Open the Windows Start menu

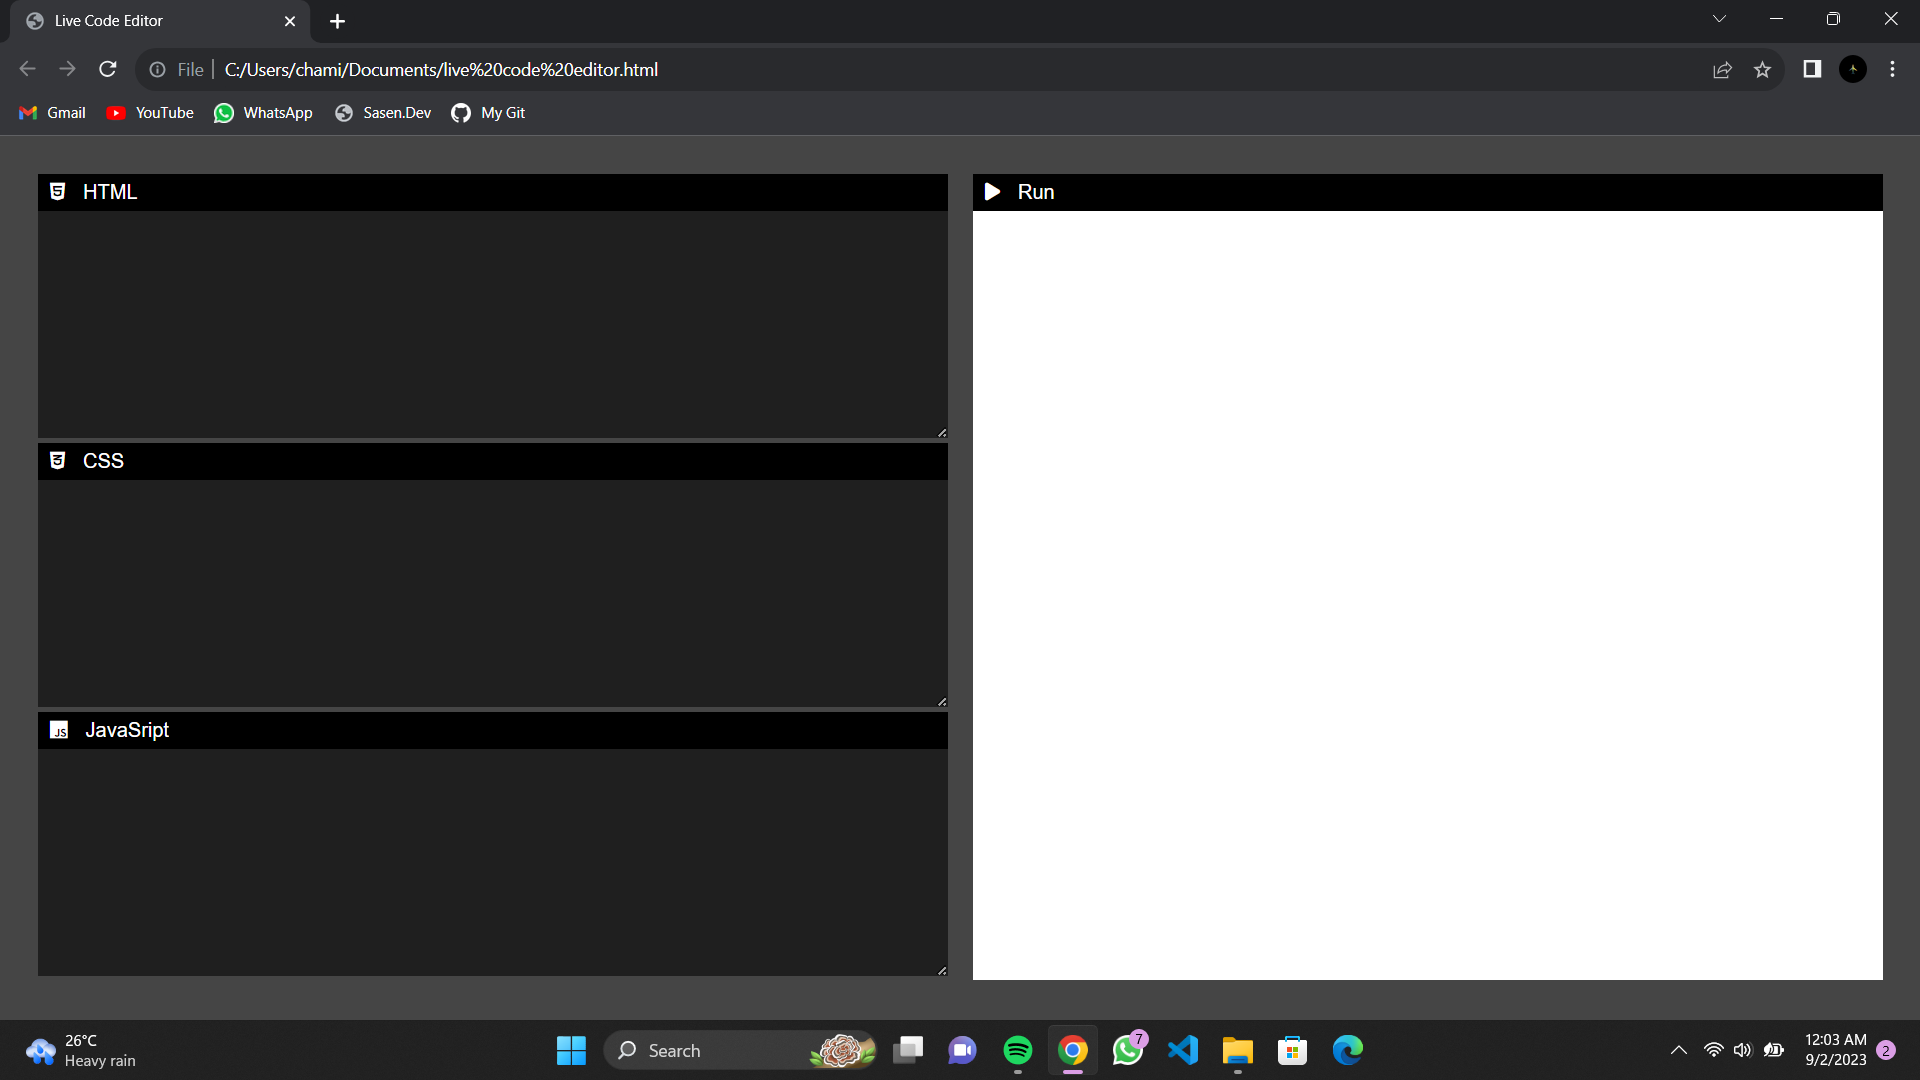click(x=571, y=1050)
